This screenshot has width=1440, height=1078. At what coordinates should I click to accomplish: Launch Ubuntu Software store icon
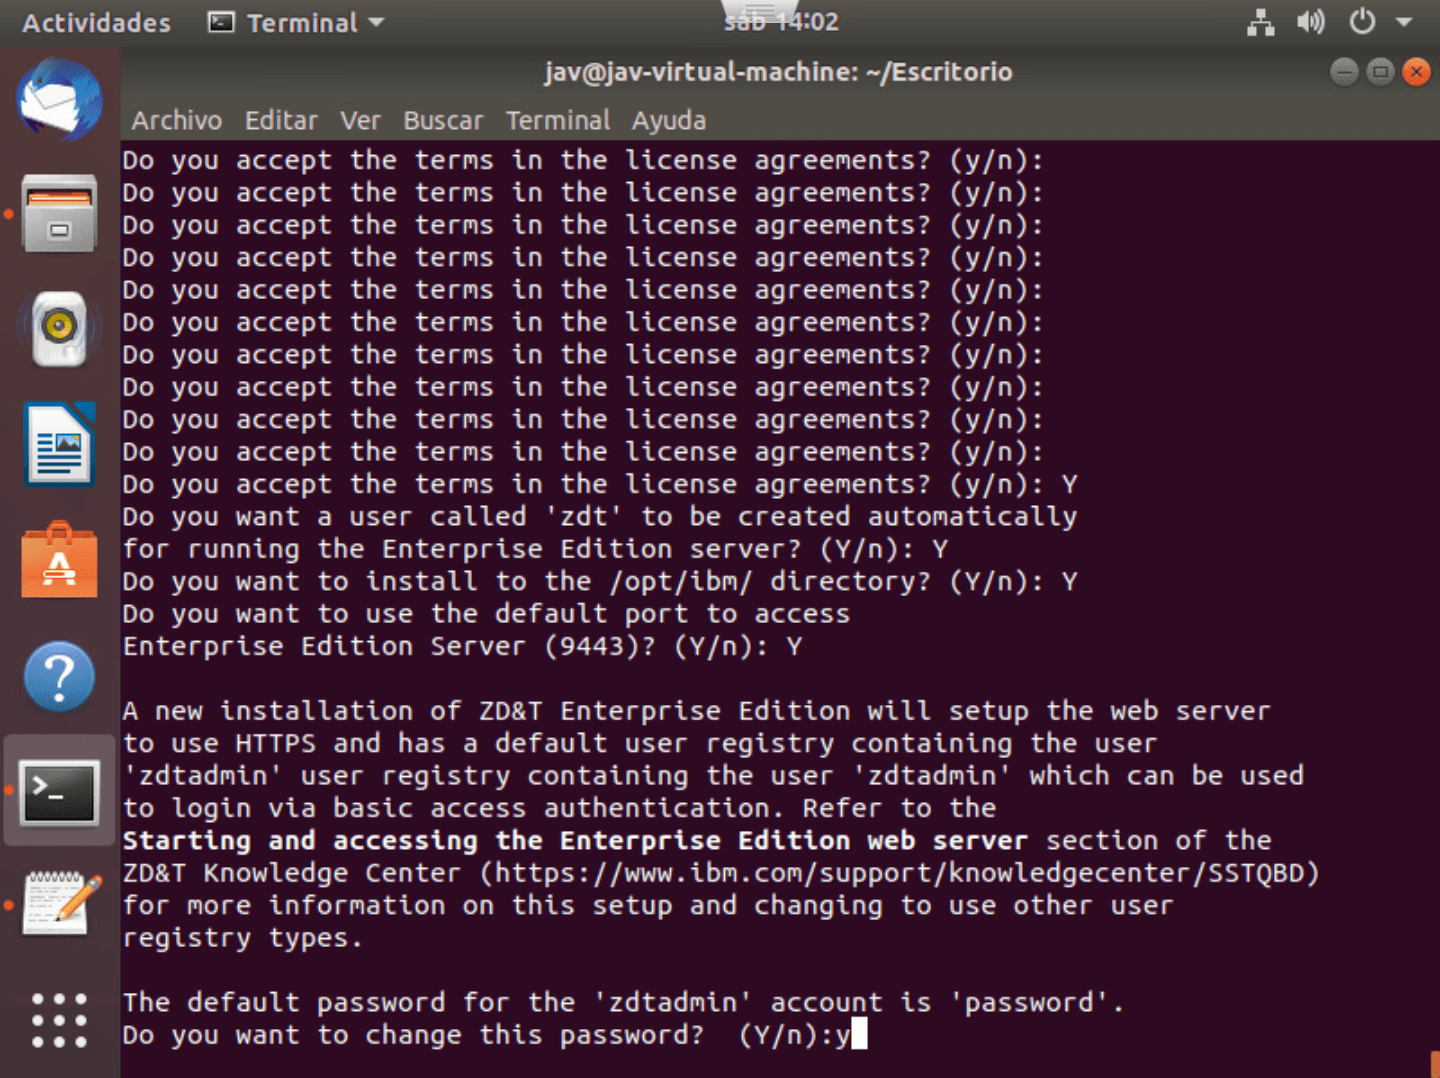pyautogui.click(x=59, y=561)
